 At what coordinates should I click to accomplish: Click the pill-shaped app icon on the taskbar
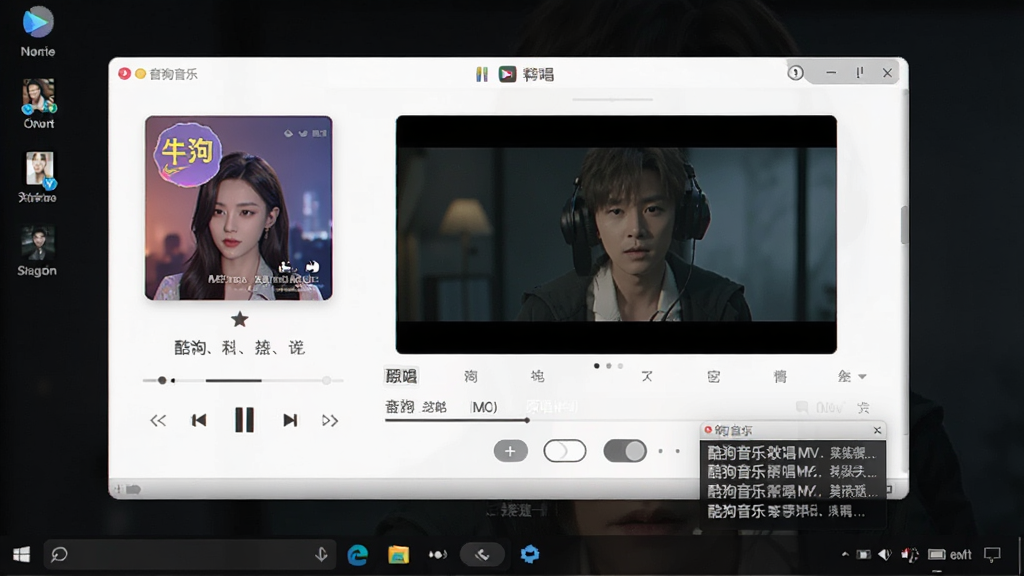pos(482,554)
